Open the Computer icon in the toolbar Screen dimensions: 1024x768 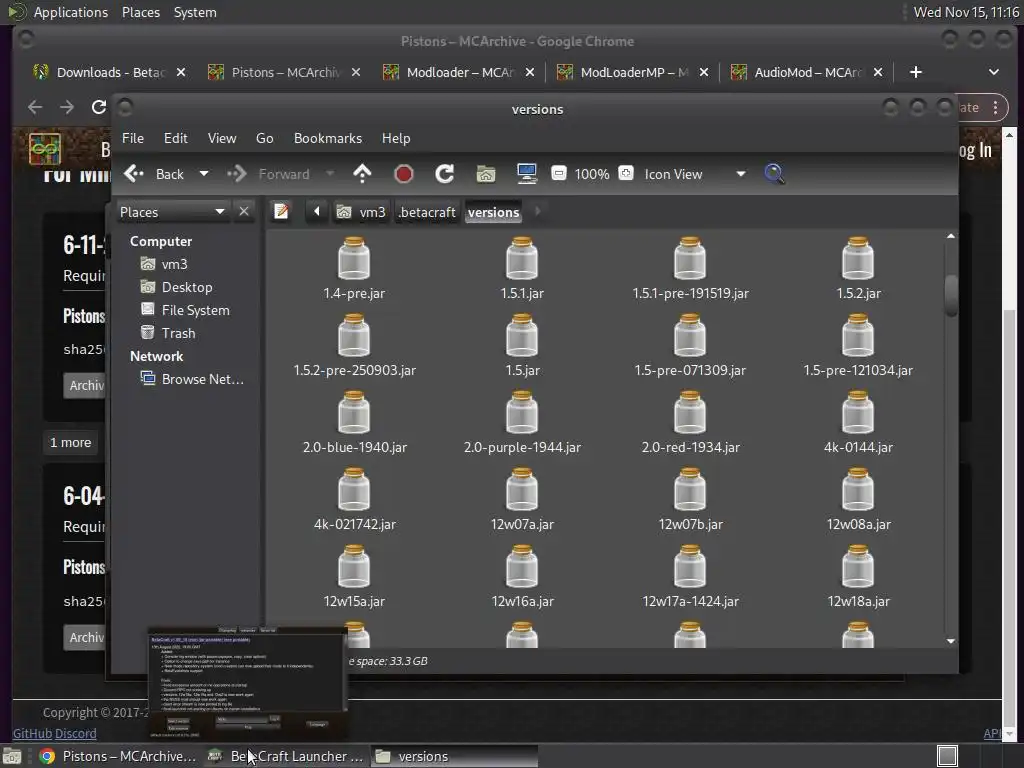(527, 174)
